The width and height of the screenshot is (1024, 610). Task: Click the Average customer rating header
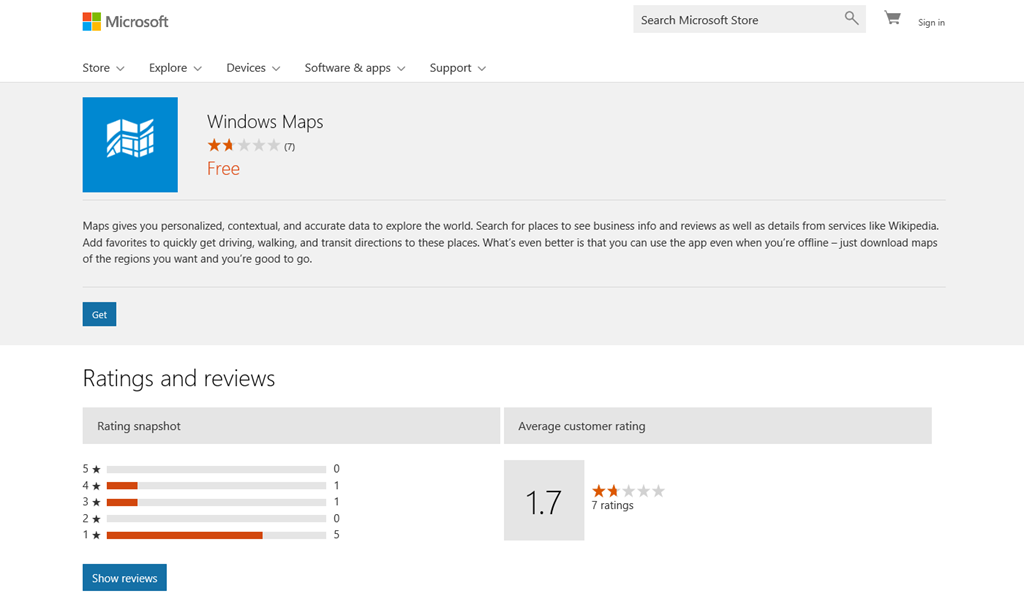[718, 426]
